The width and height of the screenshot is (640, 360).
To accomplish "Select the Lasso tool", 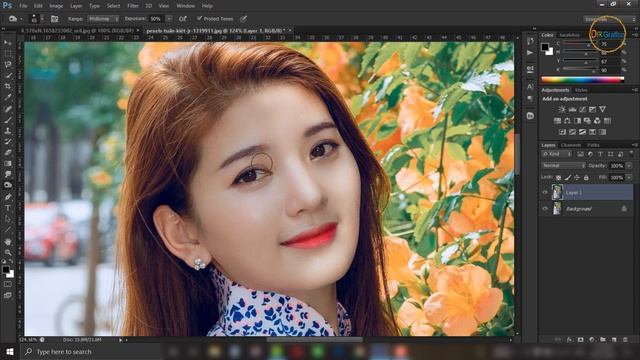I will tap(8, 64).
